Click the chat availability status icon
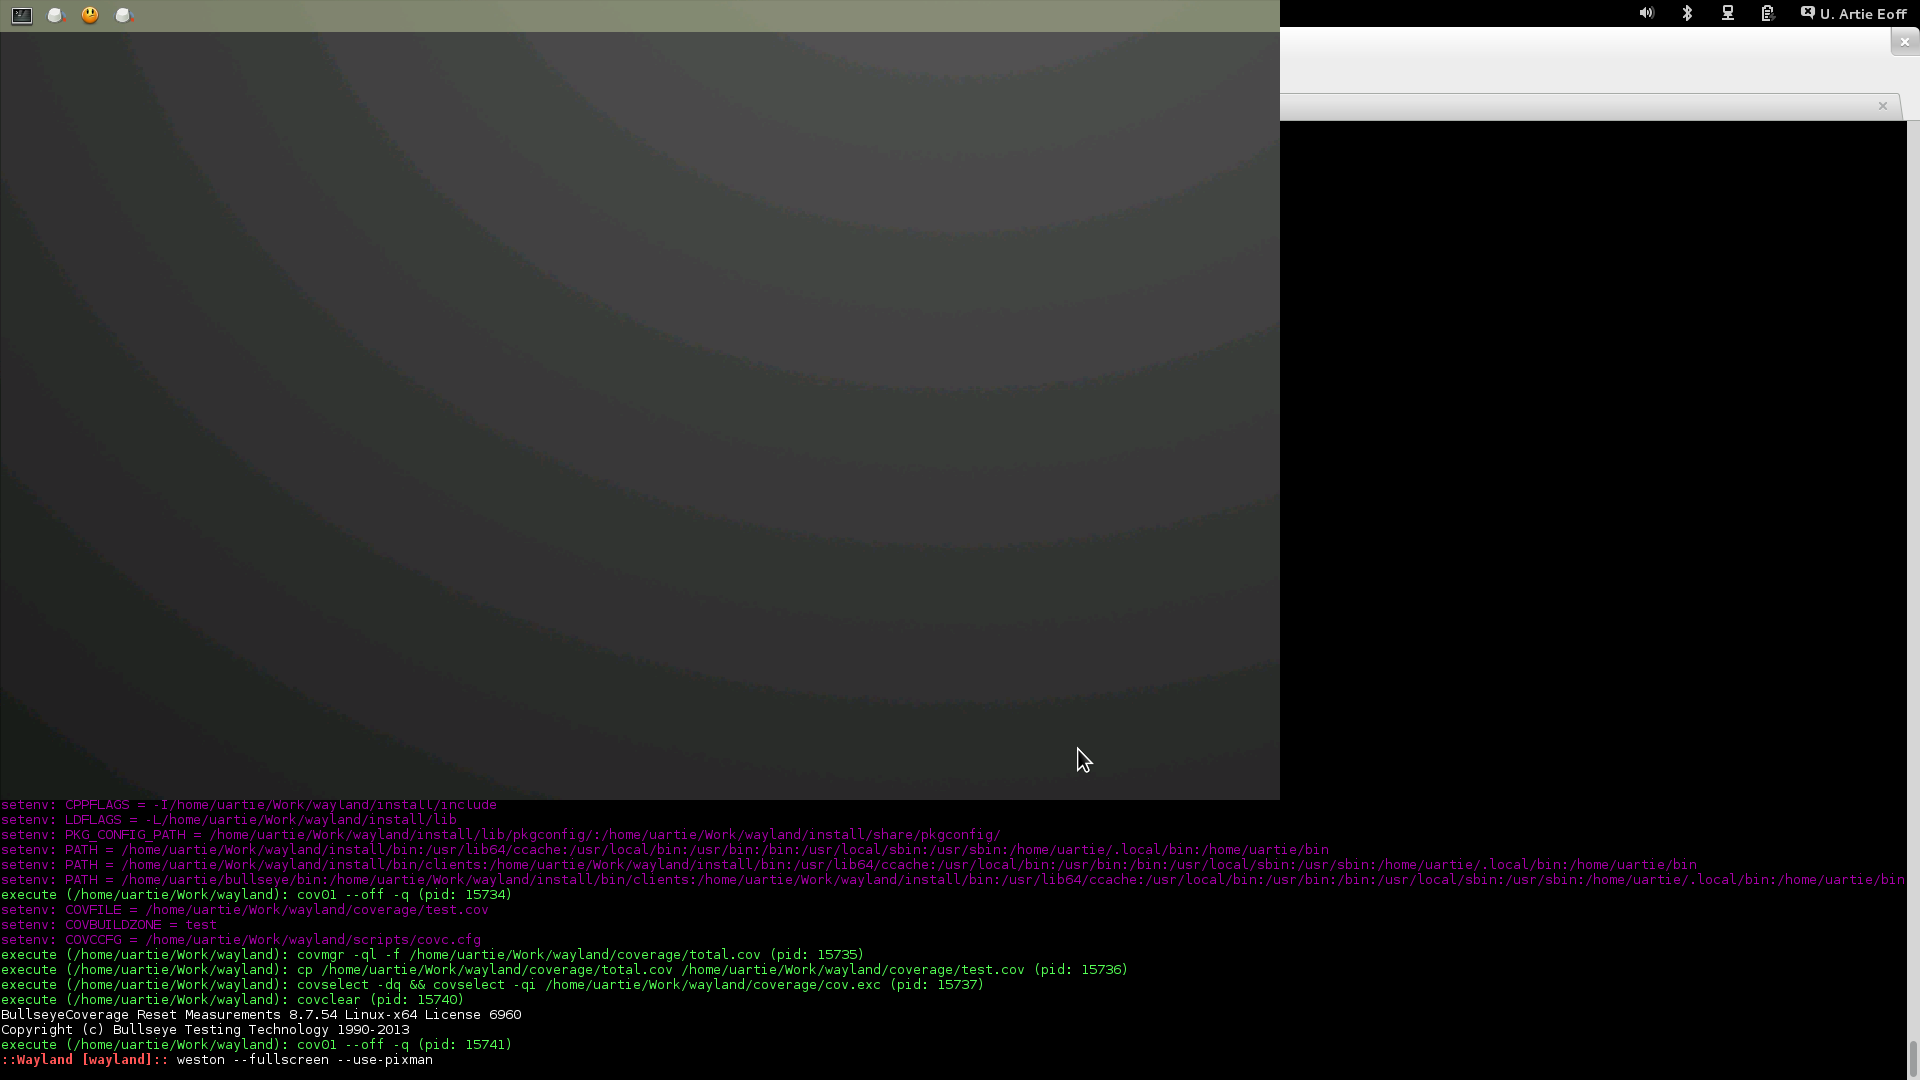 pyautogui.click(x=1807, y=13)
